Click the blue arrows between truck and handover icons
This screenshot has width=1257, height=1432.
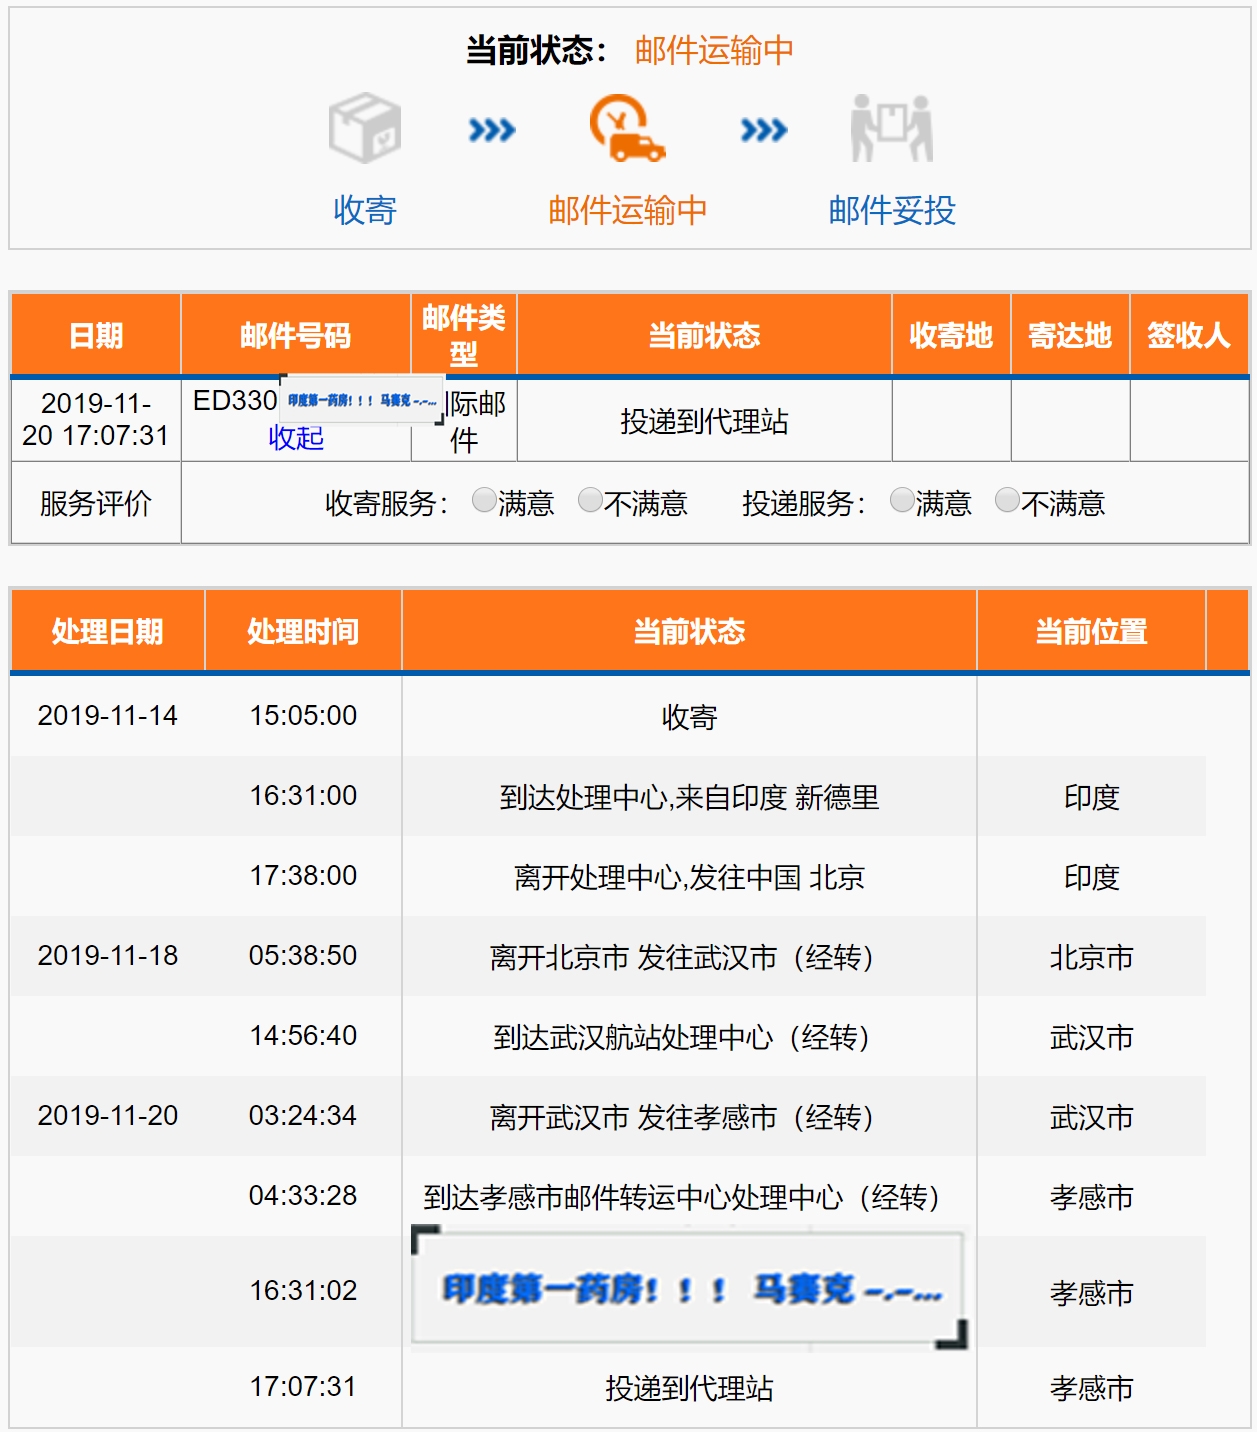click(764, 130)
